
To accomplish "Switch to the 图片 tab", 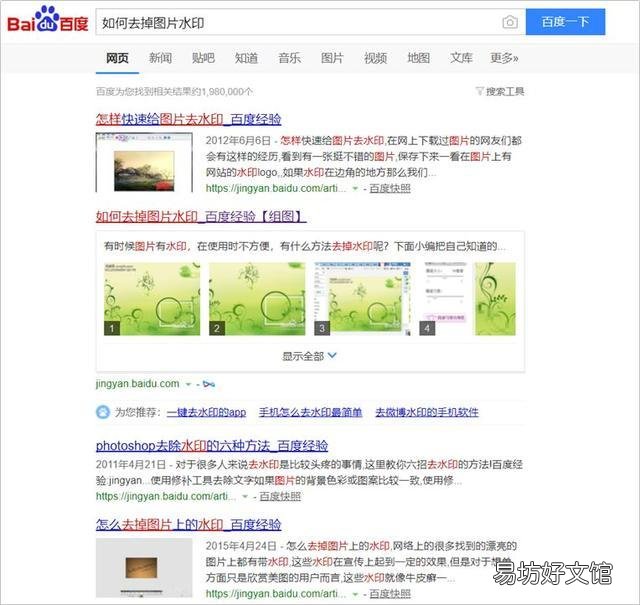I will pos(332,58).
